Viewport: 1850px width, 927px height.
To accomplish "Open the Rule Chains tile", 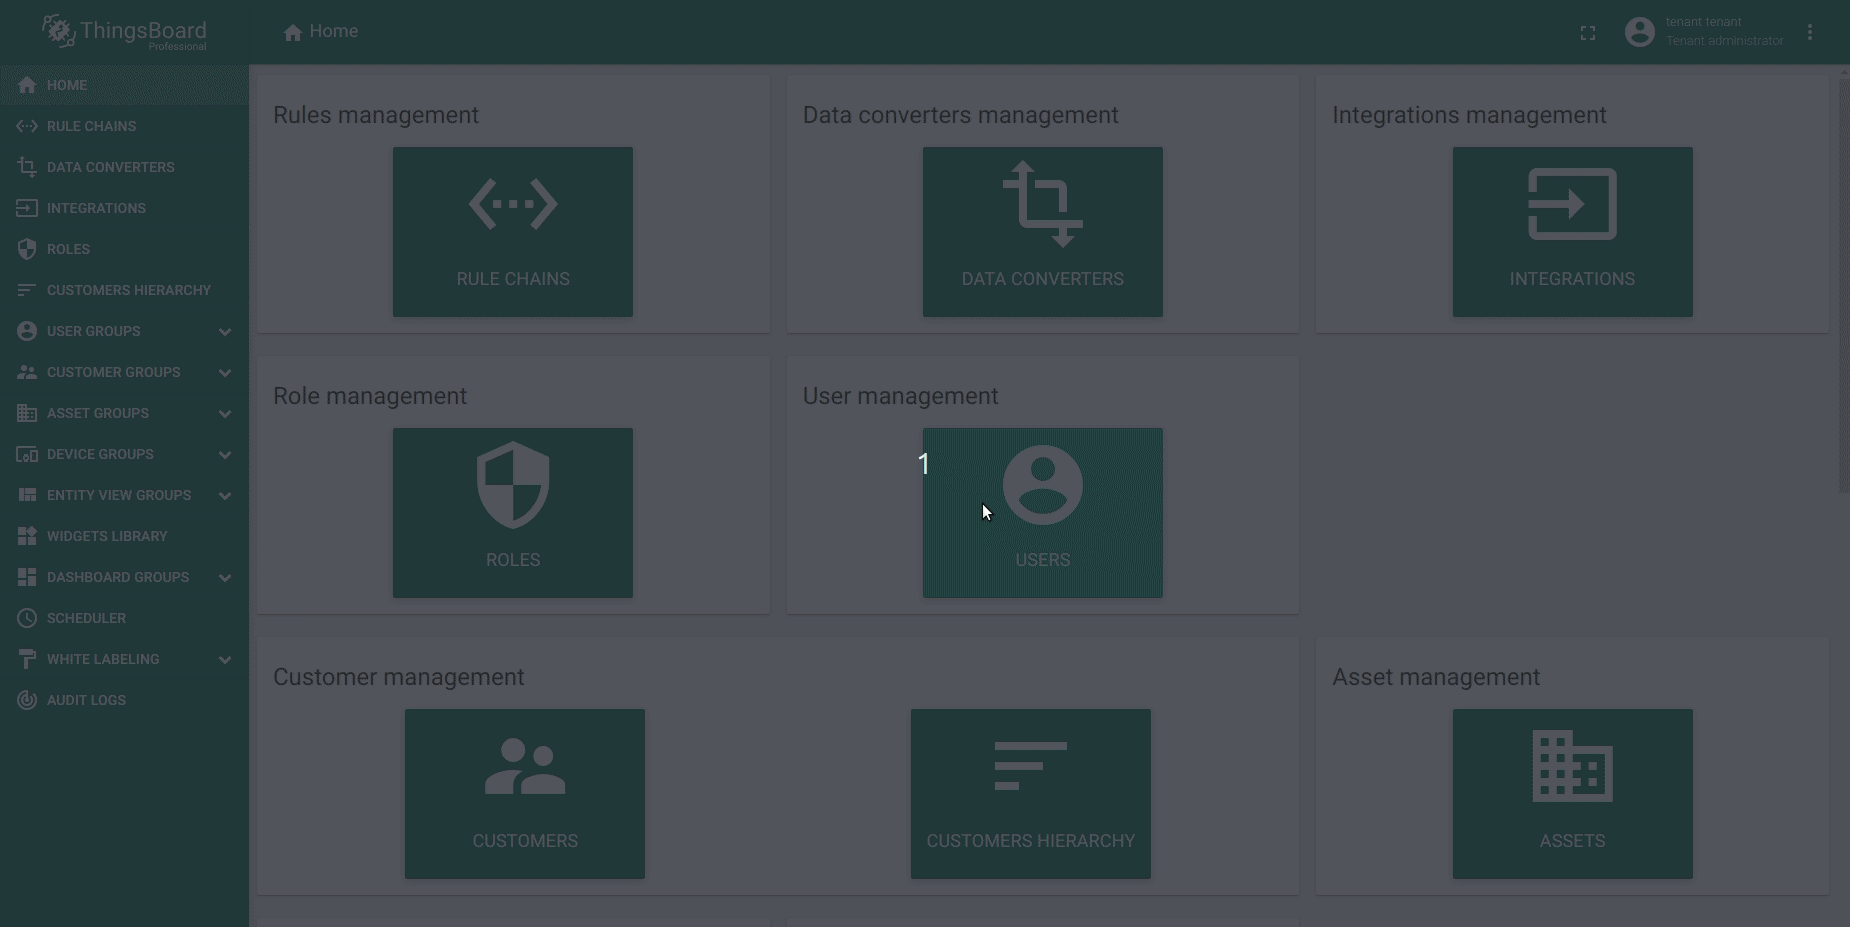I will [x=512, y=232].
